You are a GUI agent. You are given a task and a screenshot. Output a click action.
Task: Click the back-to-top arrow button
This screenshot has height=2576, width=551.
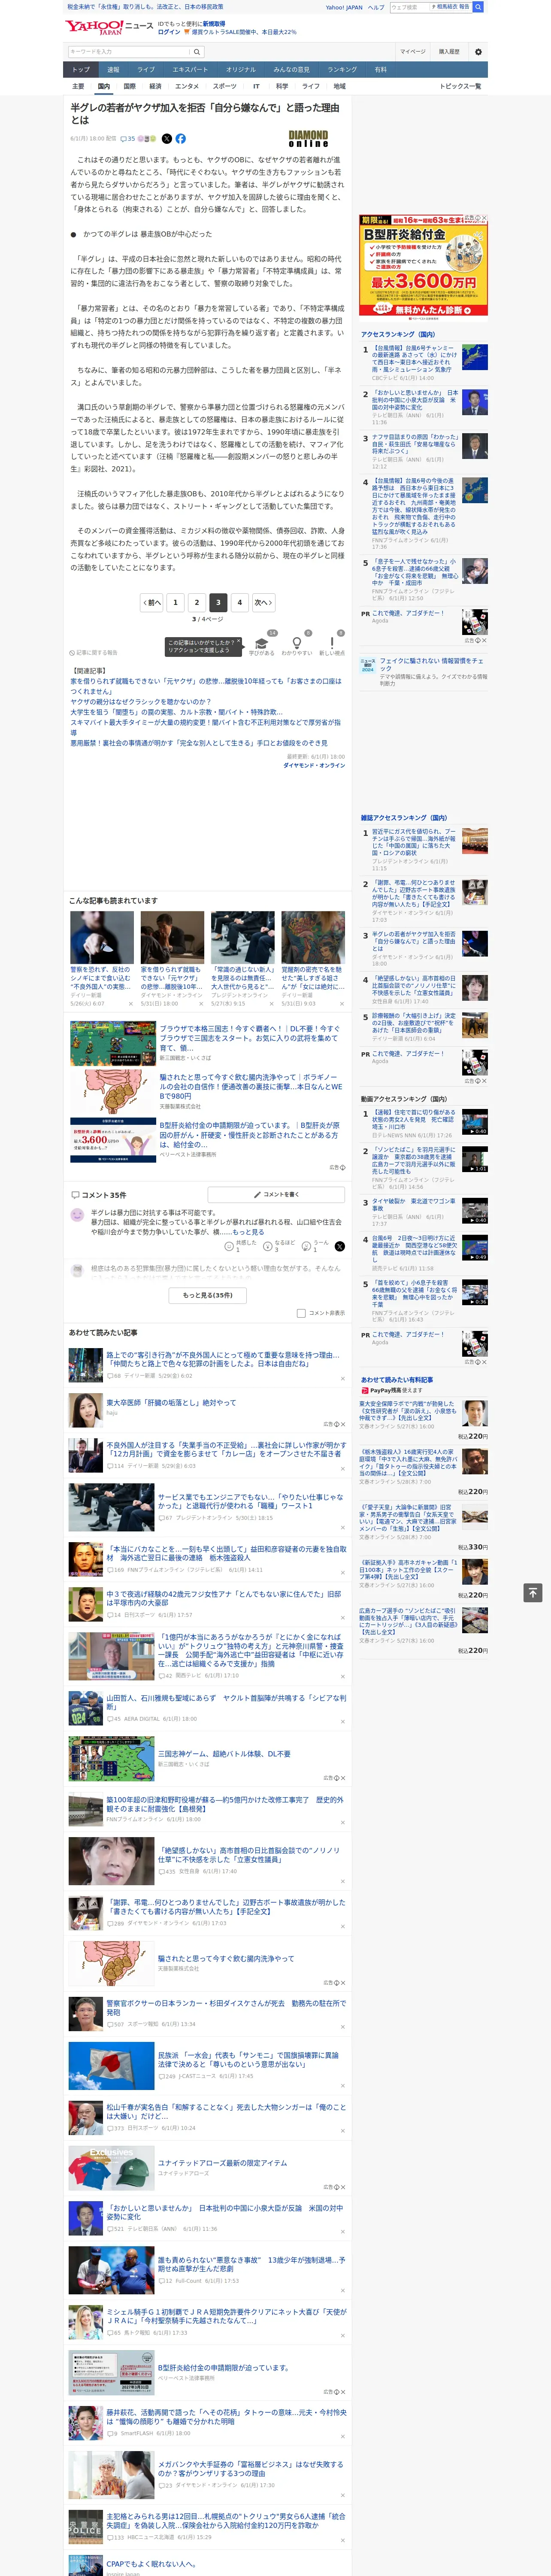pos(533,1592)
